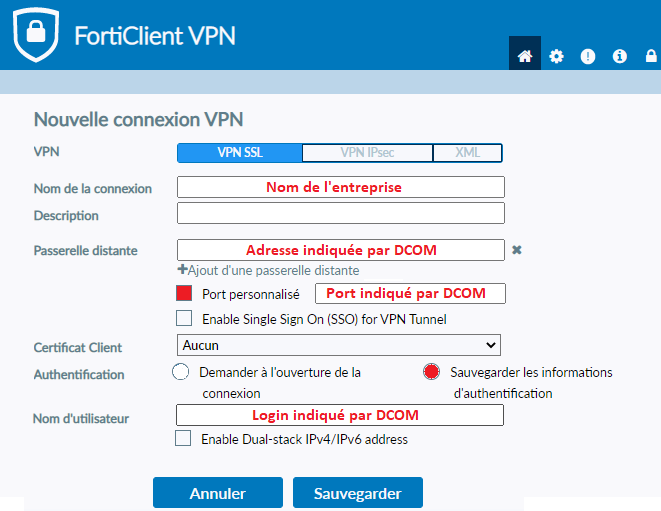Viewport: 661px width, 511px height.
Task: Click the Passerelle distante label
Action: [x=86, y=250]
